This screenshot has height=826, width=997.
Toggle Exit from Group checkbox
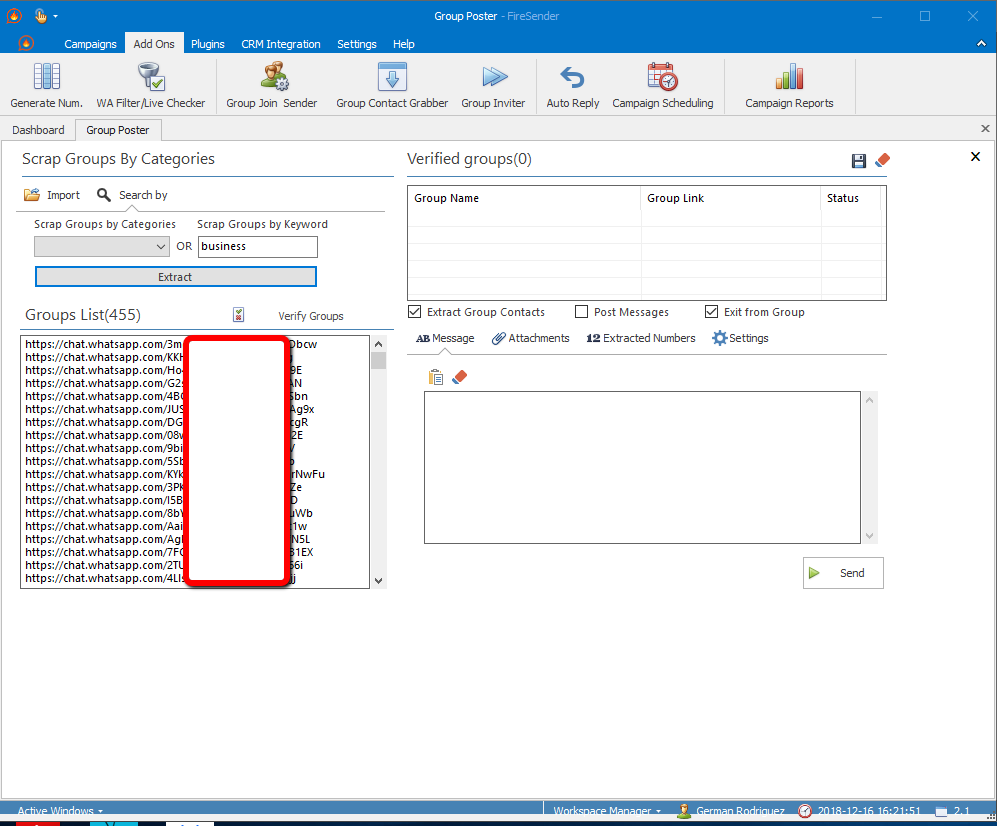pyautogui.click(x=712, y=312)
